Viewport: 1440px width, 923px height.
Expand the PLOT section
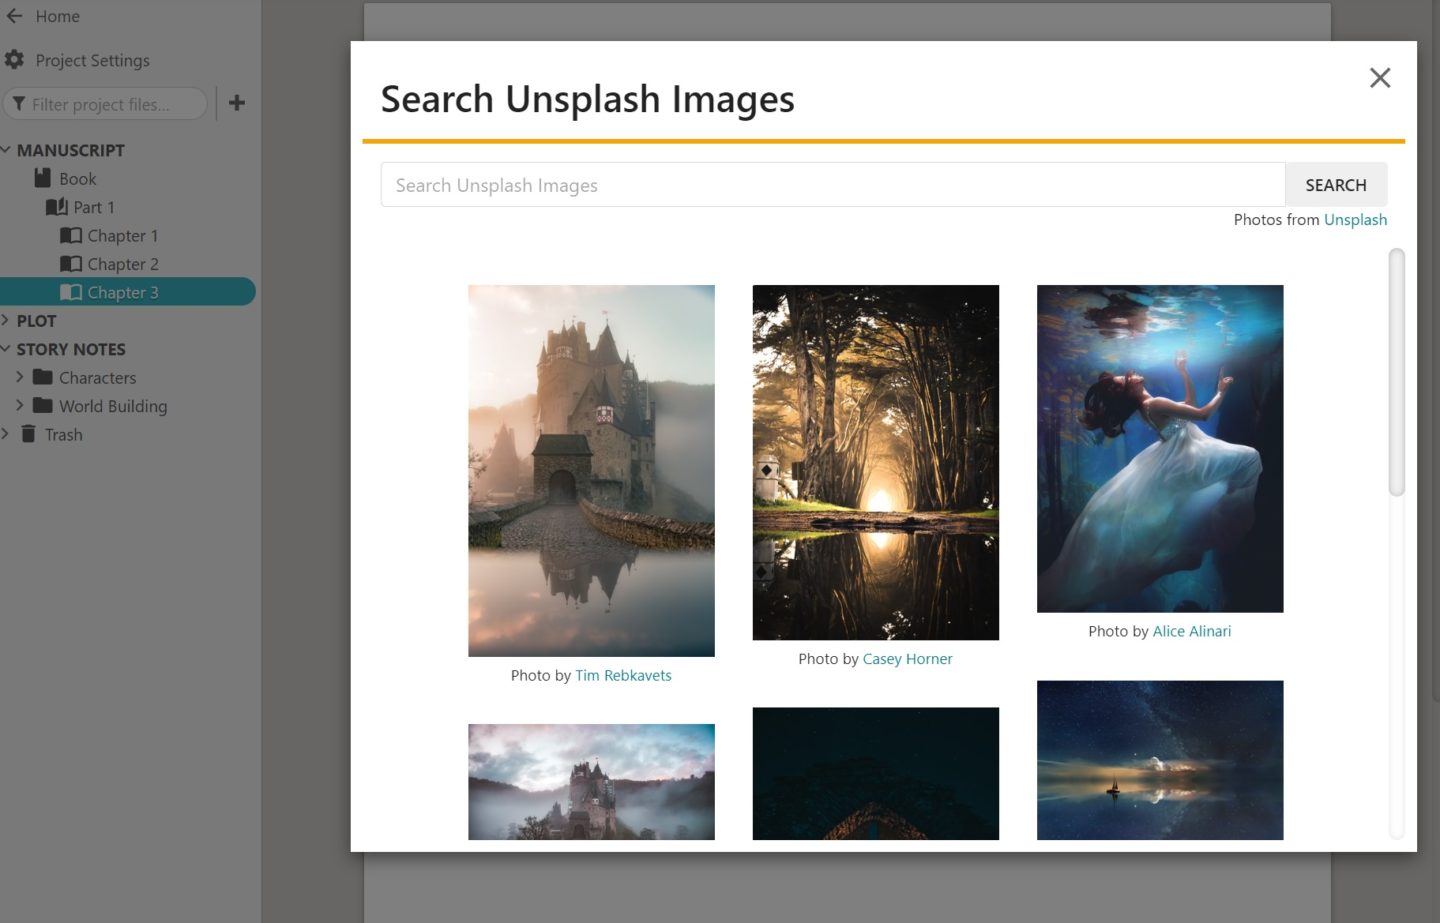tap(6, 320)
